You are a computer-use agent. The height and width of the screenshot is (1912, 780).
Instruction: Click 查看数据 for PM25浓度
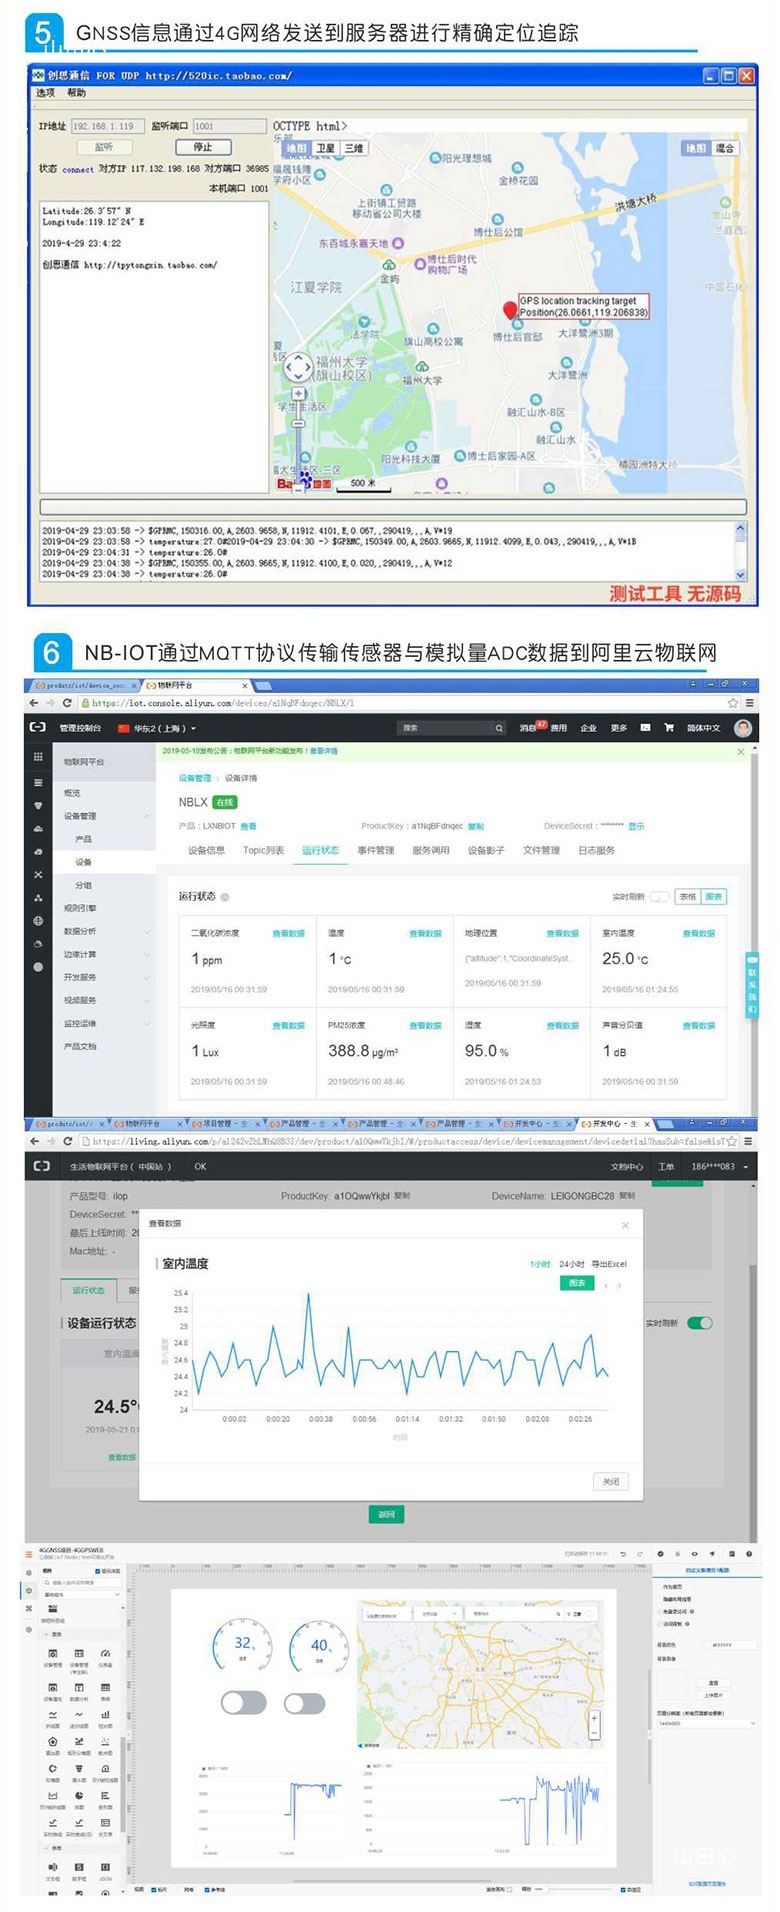coord(425,1025)
